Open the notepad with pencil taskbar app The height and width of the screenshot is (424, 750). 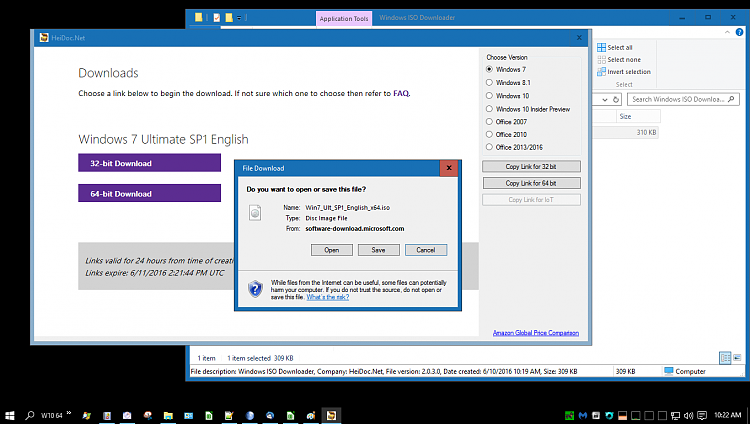click(x=229, y=415)
